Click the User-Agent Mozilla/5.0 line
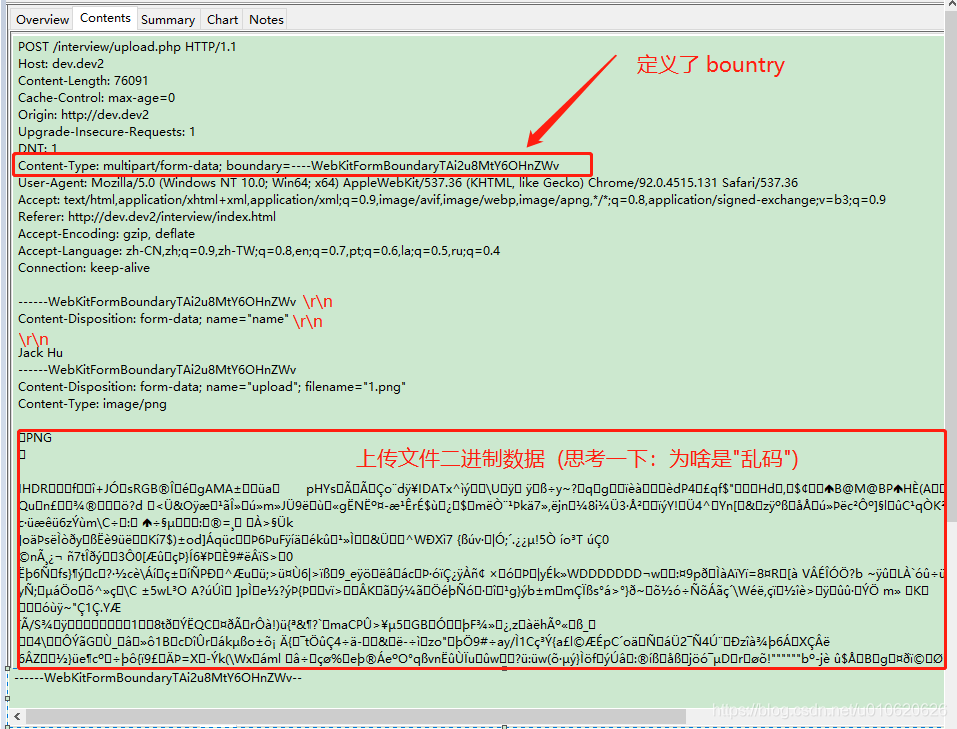The width and height of the screenshot is (957, 729). pyautogui.click(x=408, y=183)
